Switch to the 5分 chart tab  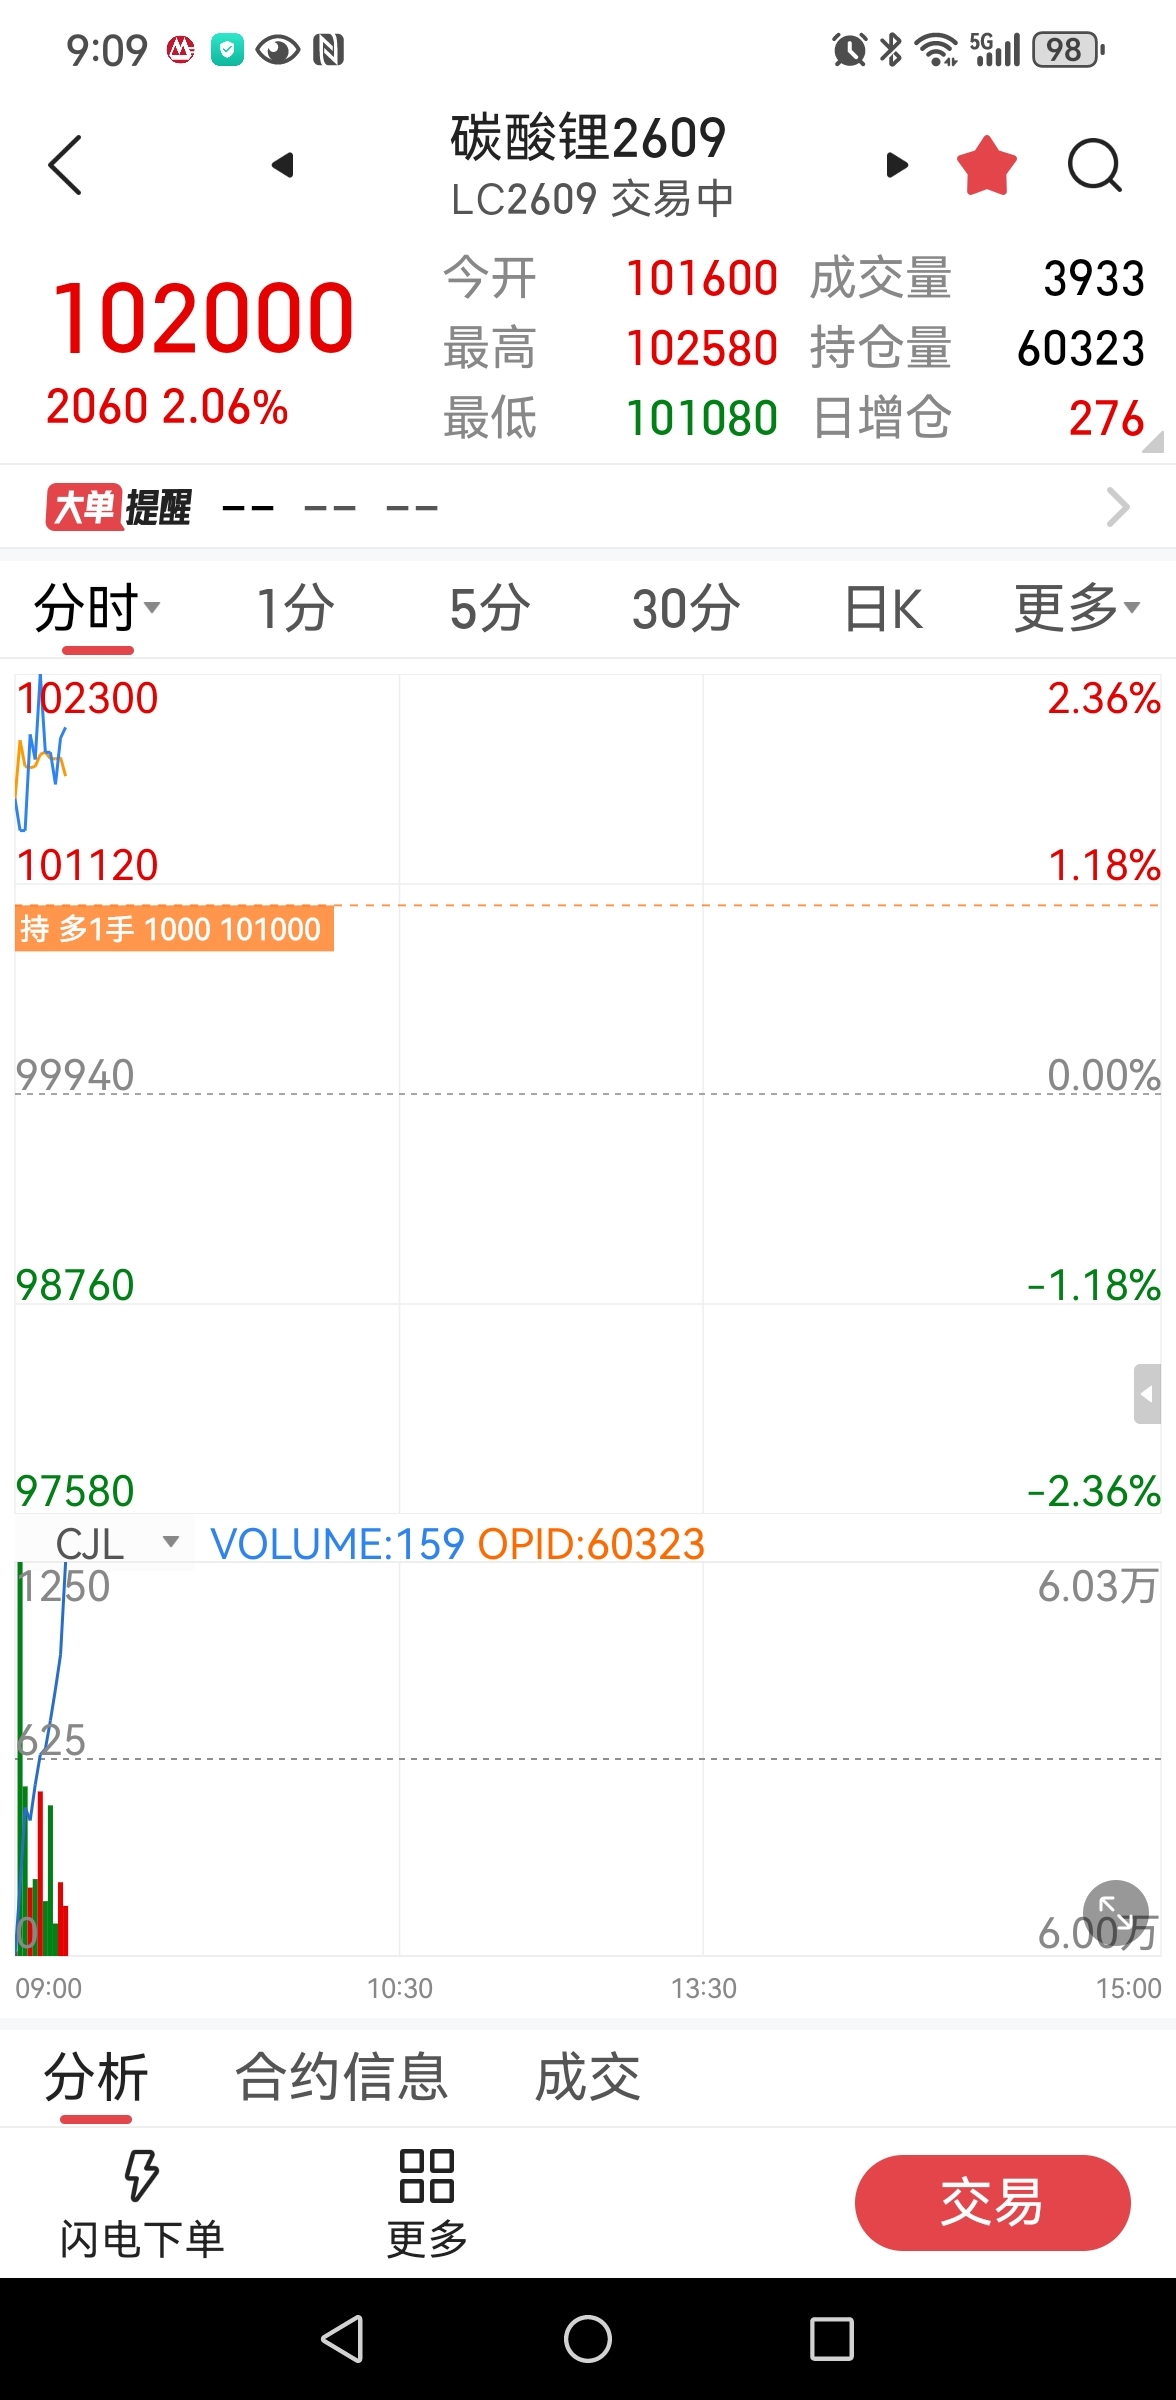click(x=489, y=608)
